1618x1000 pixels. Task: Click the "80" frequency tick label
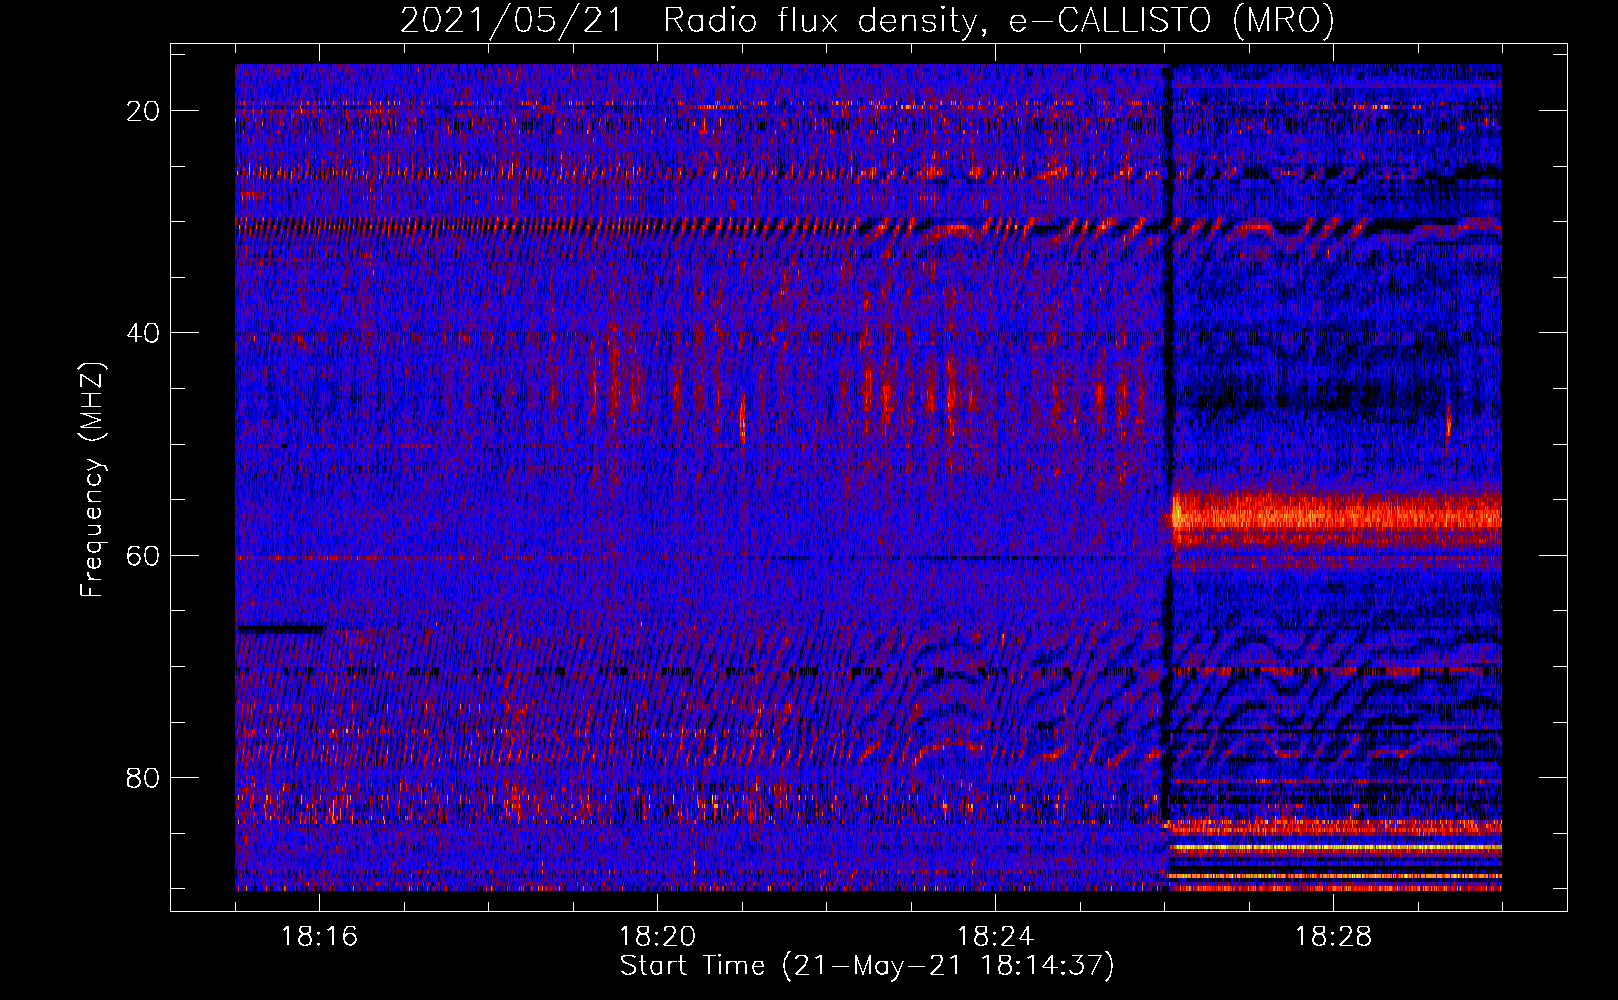[144, 777]
